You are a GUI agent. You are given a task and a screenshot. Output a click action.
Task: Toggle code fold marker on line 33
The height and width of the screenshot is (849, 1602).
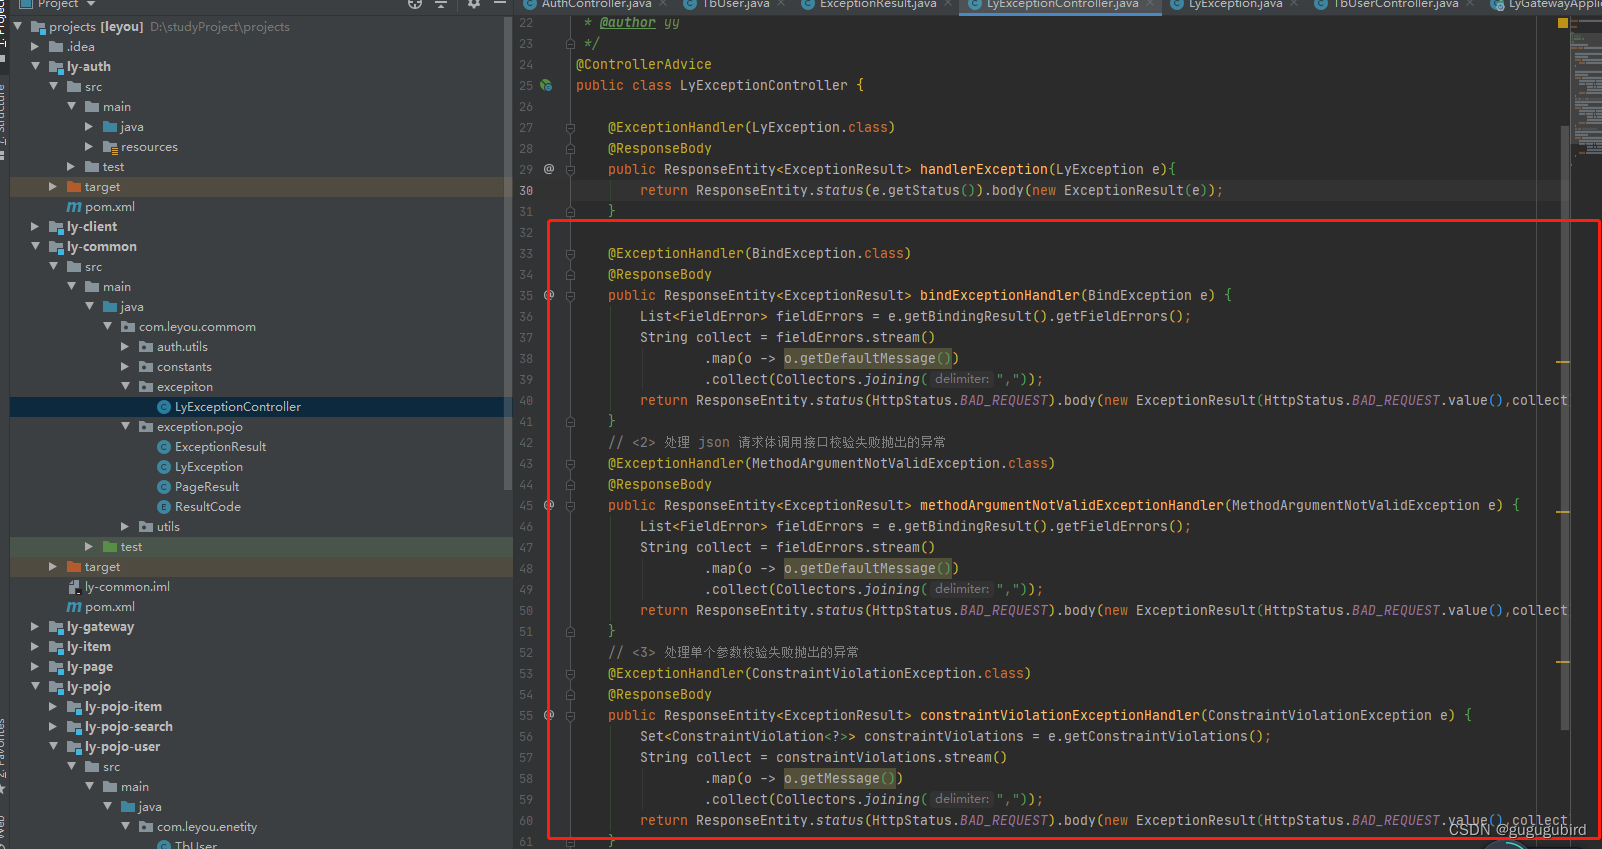click(x=570, y=253)
